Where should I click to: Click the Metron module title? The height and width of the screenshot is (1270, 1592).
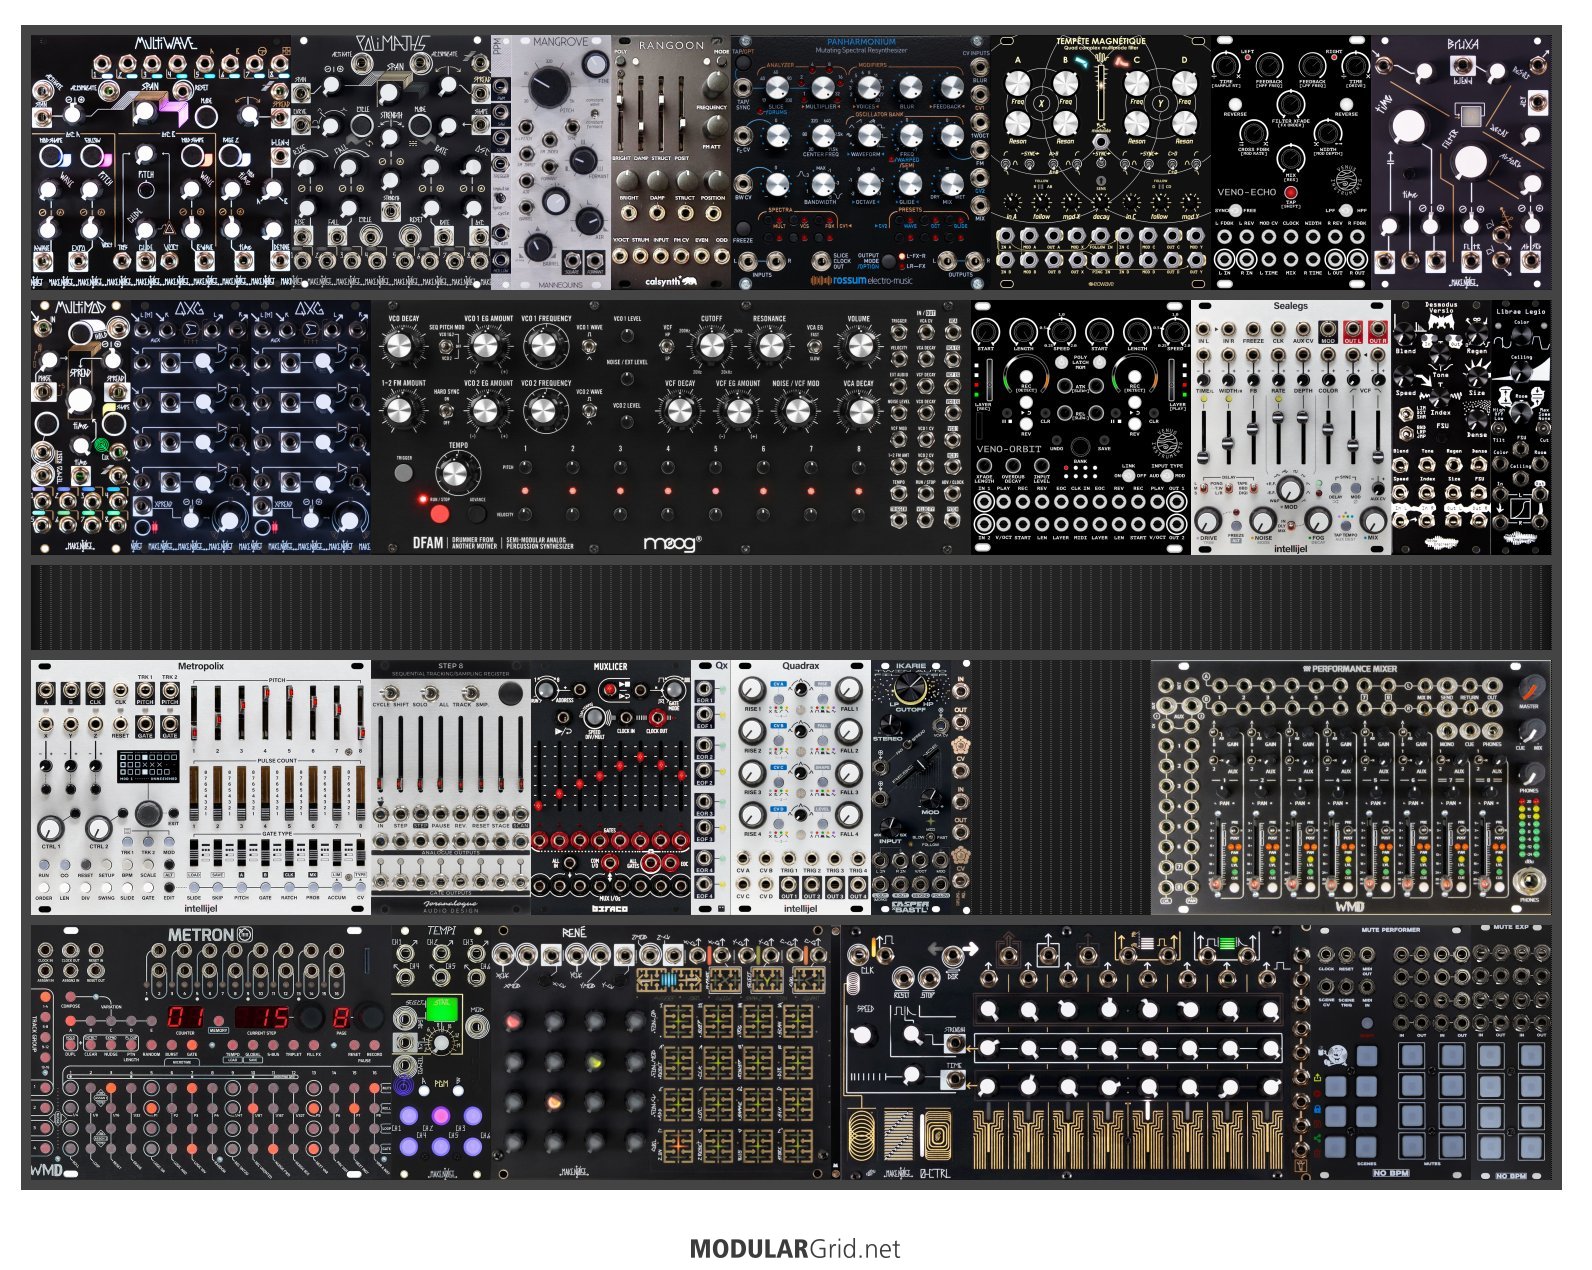coord(200,935)
